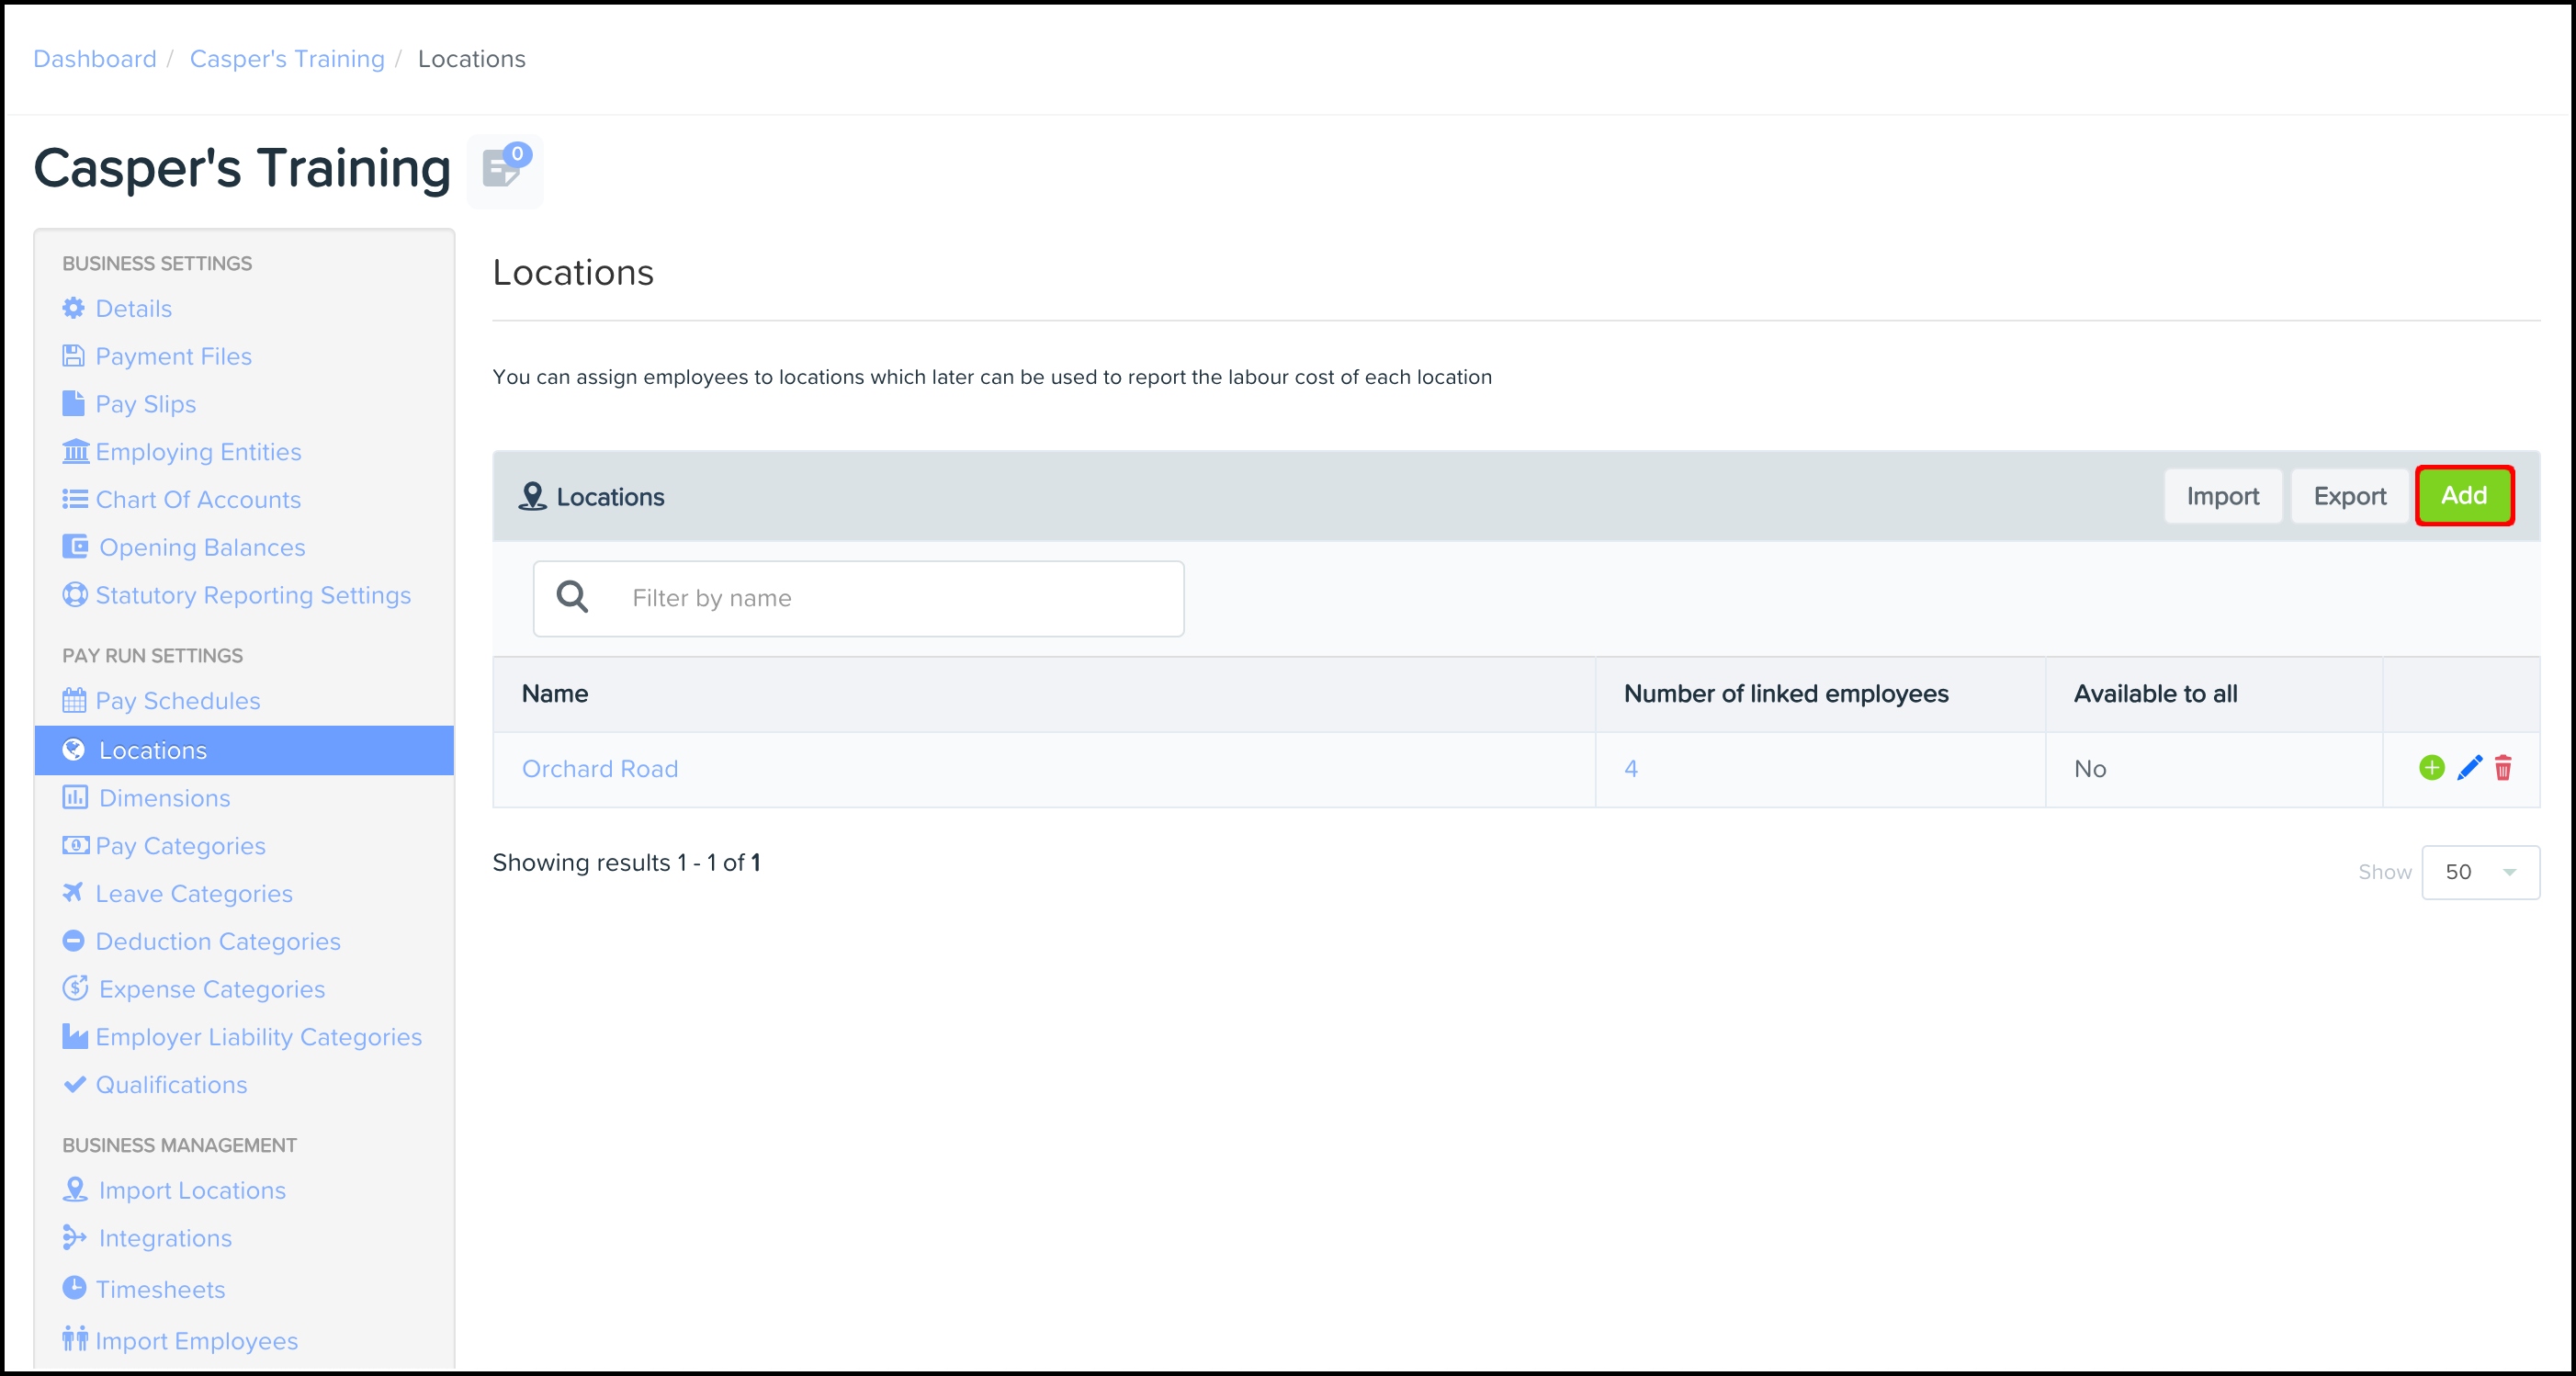Image resolution: width=2576 pixels, height=1376 pixels.
Task: Click the blue pencil edit icon
Action: (2469, 768)
